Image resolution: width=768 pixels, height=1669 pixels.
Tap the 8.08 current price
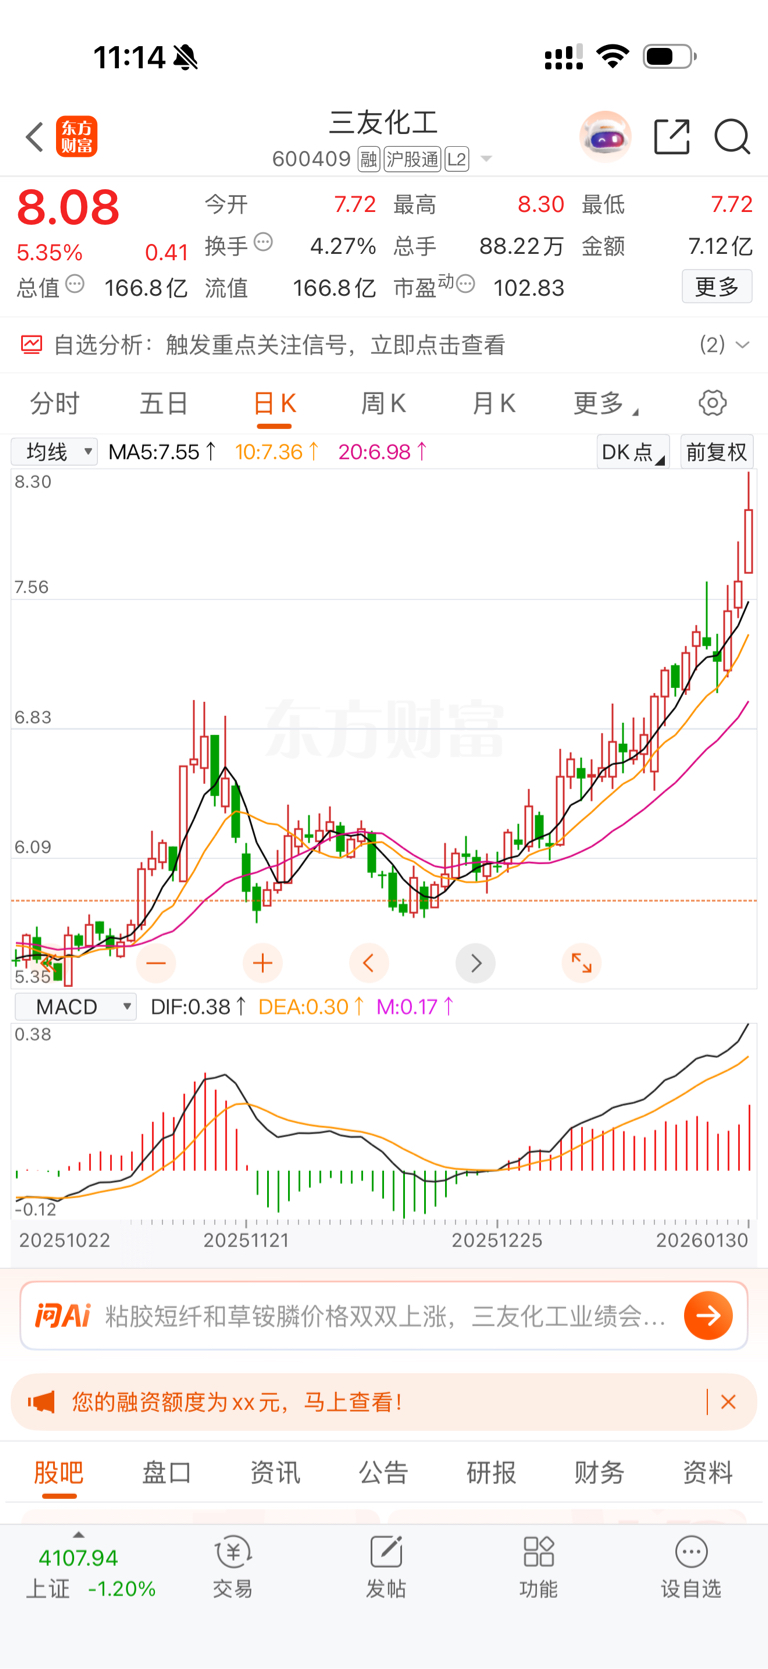(x=68, y=208)
